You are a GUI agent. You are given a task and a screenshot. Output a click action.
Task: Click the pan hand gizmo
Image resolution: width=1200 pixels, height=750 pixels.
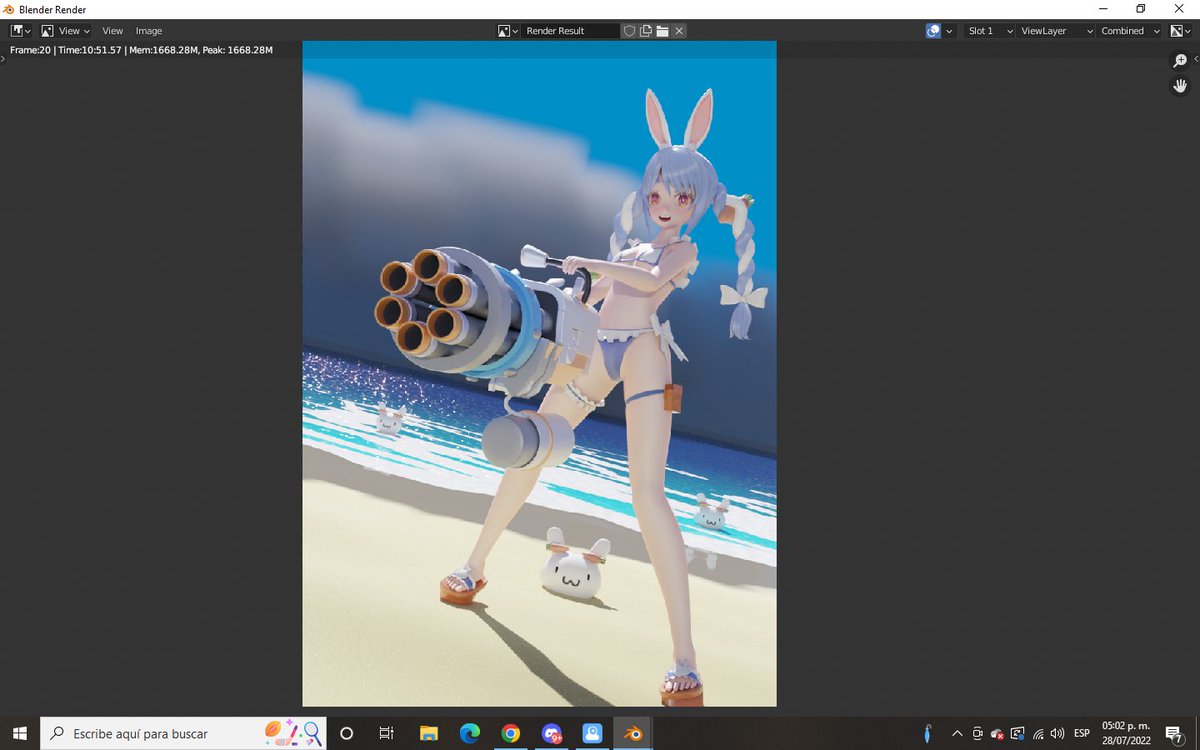tap(1180, 86)
